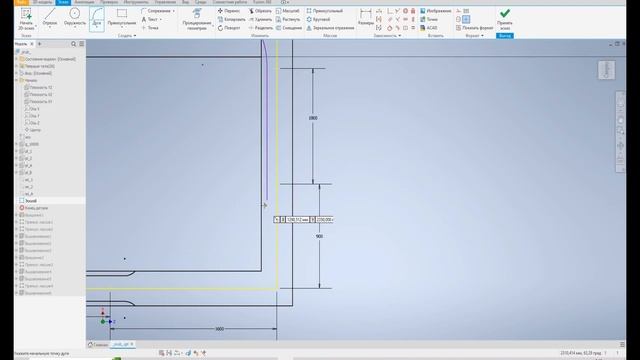
Task: Toggle the highlighted driven dimension format button
Action: pyautogui.click(x=466, y=19)
